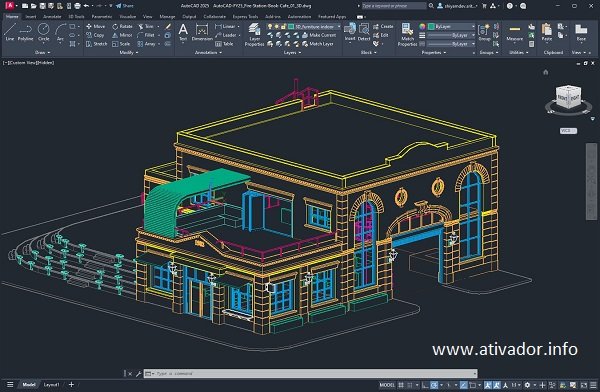The width and height of the screenshot is (600, 392).
Task: Select the Line tool
Action: point(10,32)
